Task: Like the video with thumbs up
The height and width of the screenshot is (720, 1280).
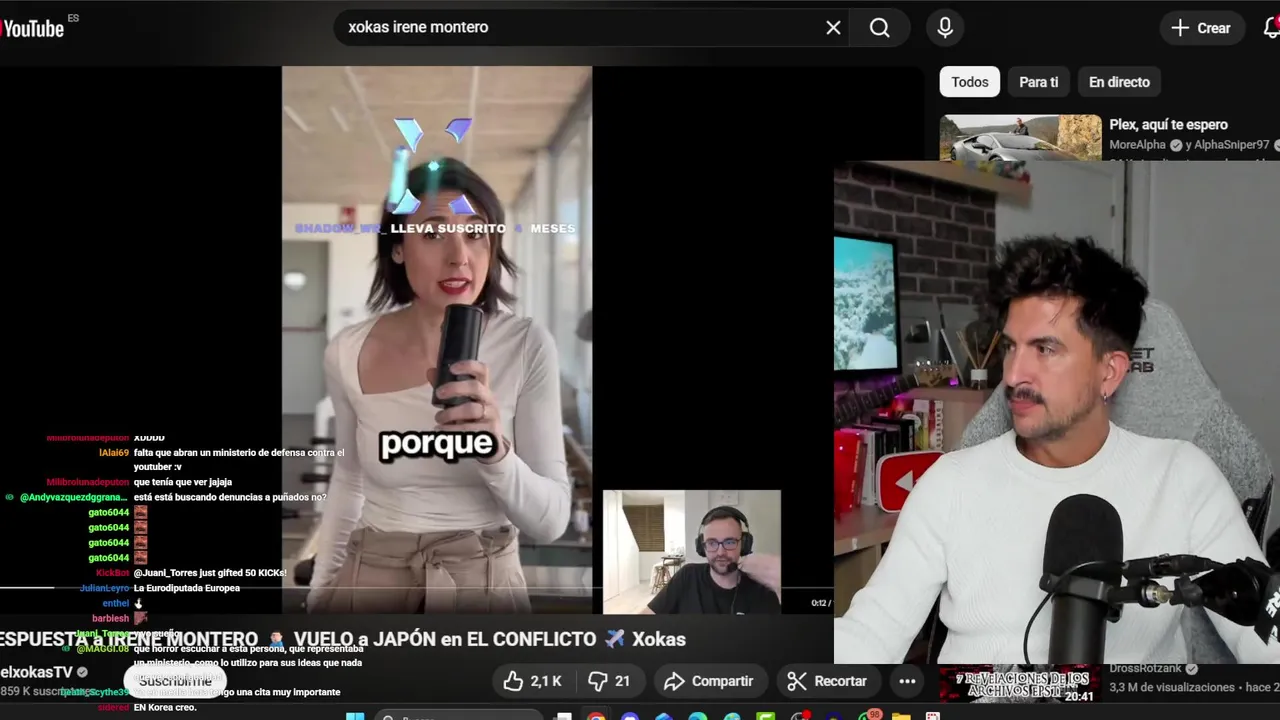Action: (532, 681)
